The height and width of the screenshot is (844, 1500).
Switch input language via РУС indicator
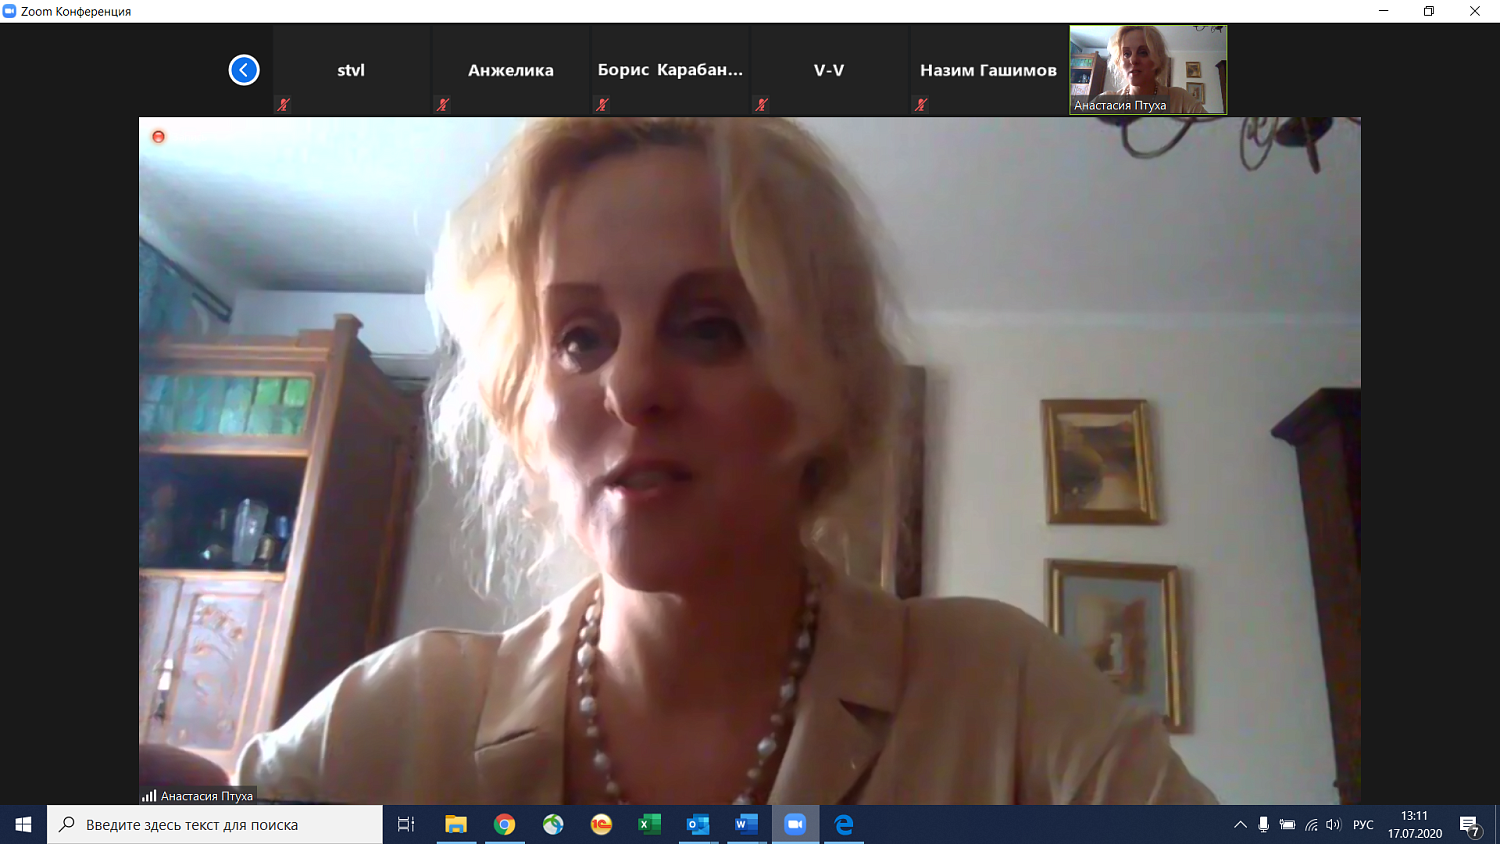click(1363, 825)
